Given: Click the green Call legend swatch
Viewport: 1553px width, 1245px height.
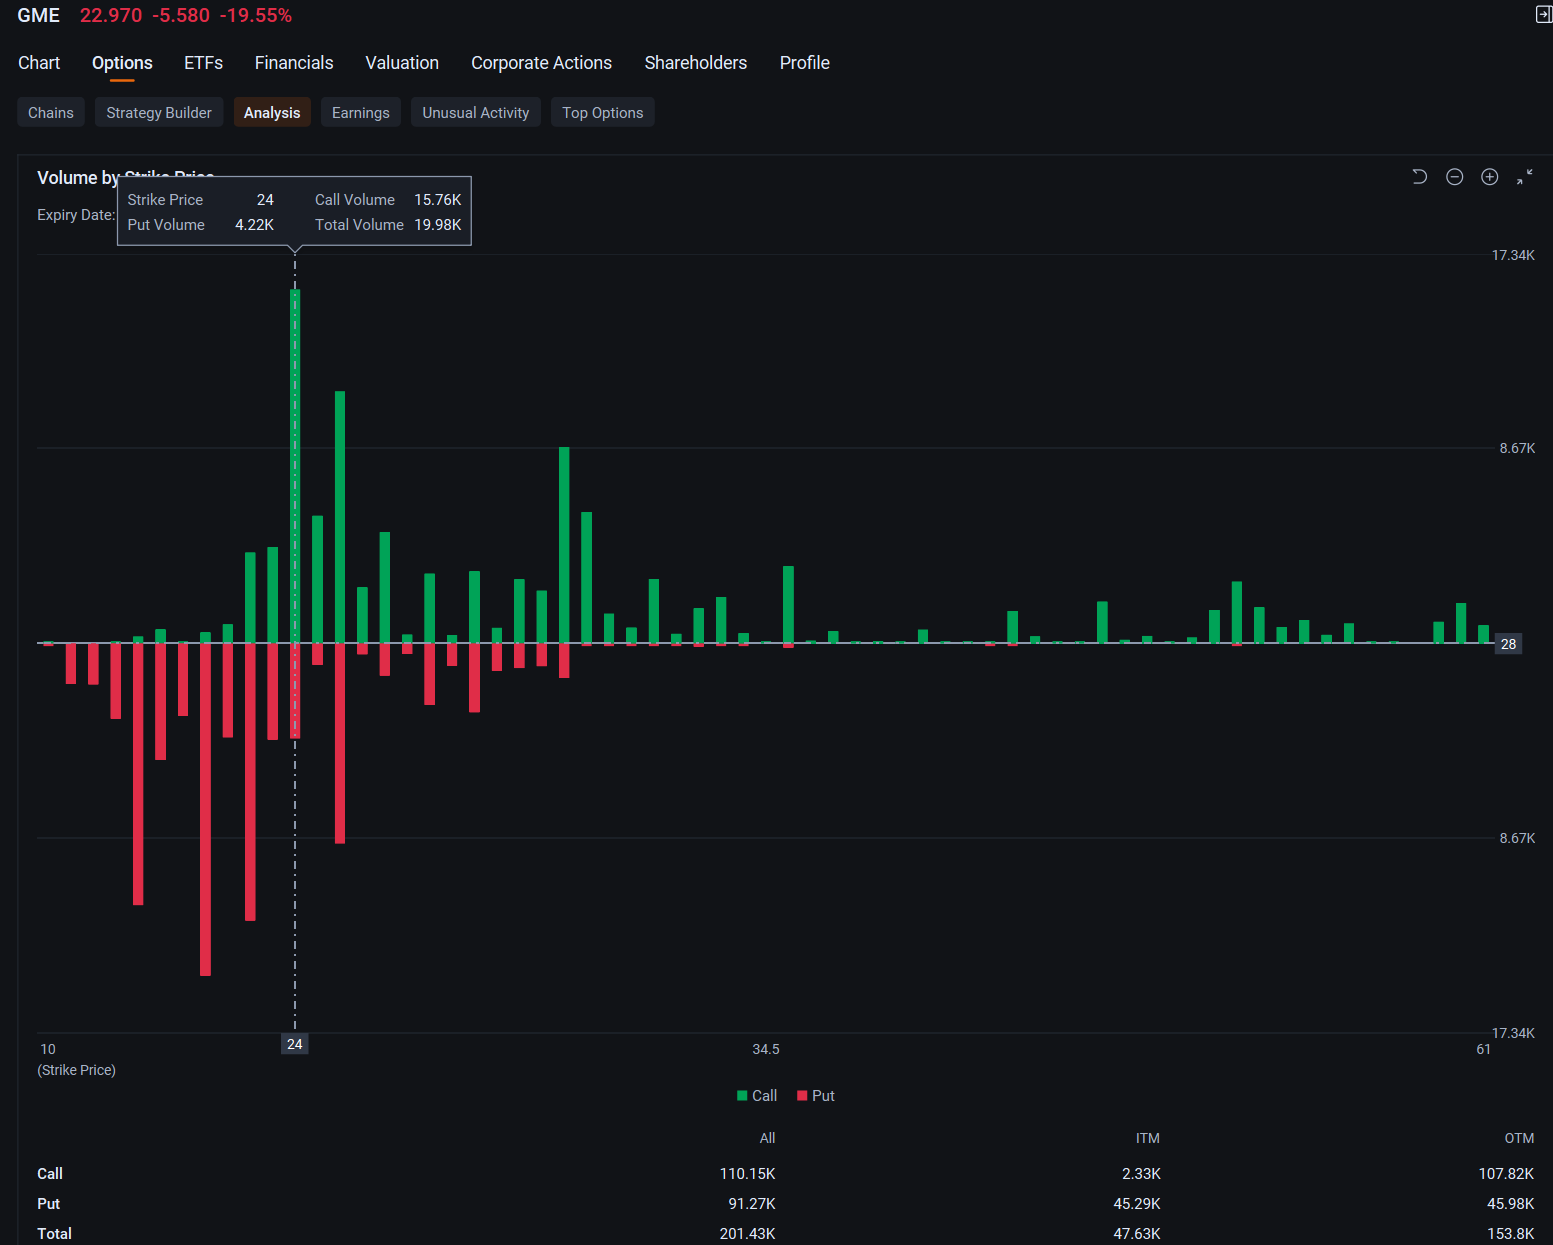Looking at the screenshot, I should pos(742,1096).
